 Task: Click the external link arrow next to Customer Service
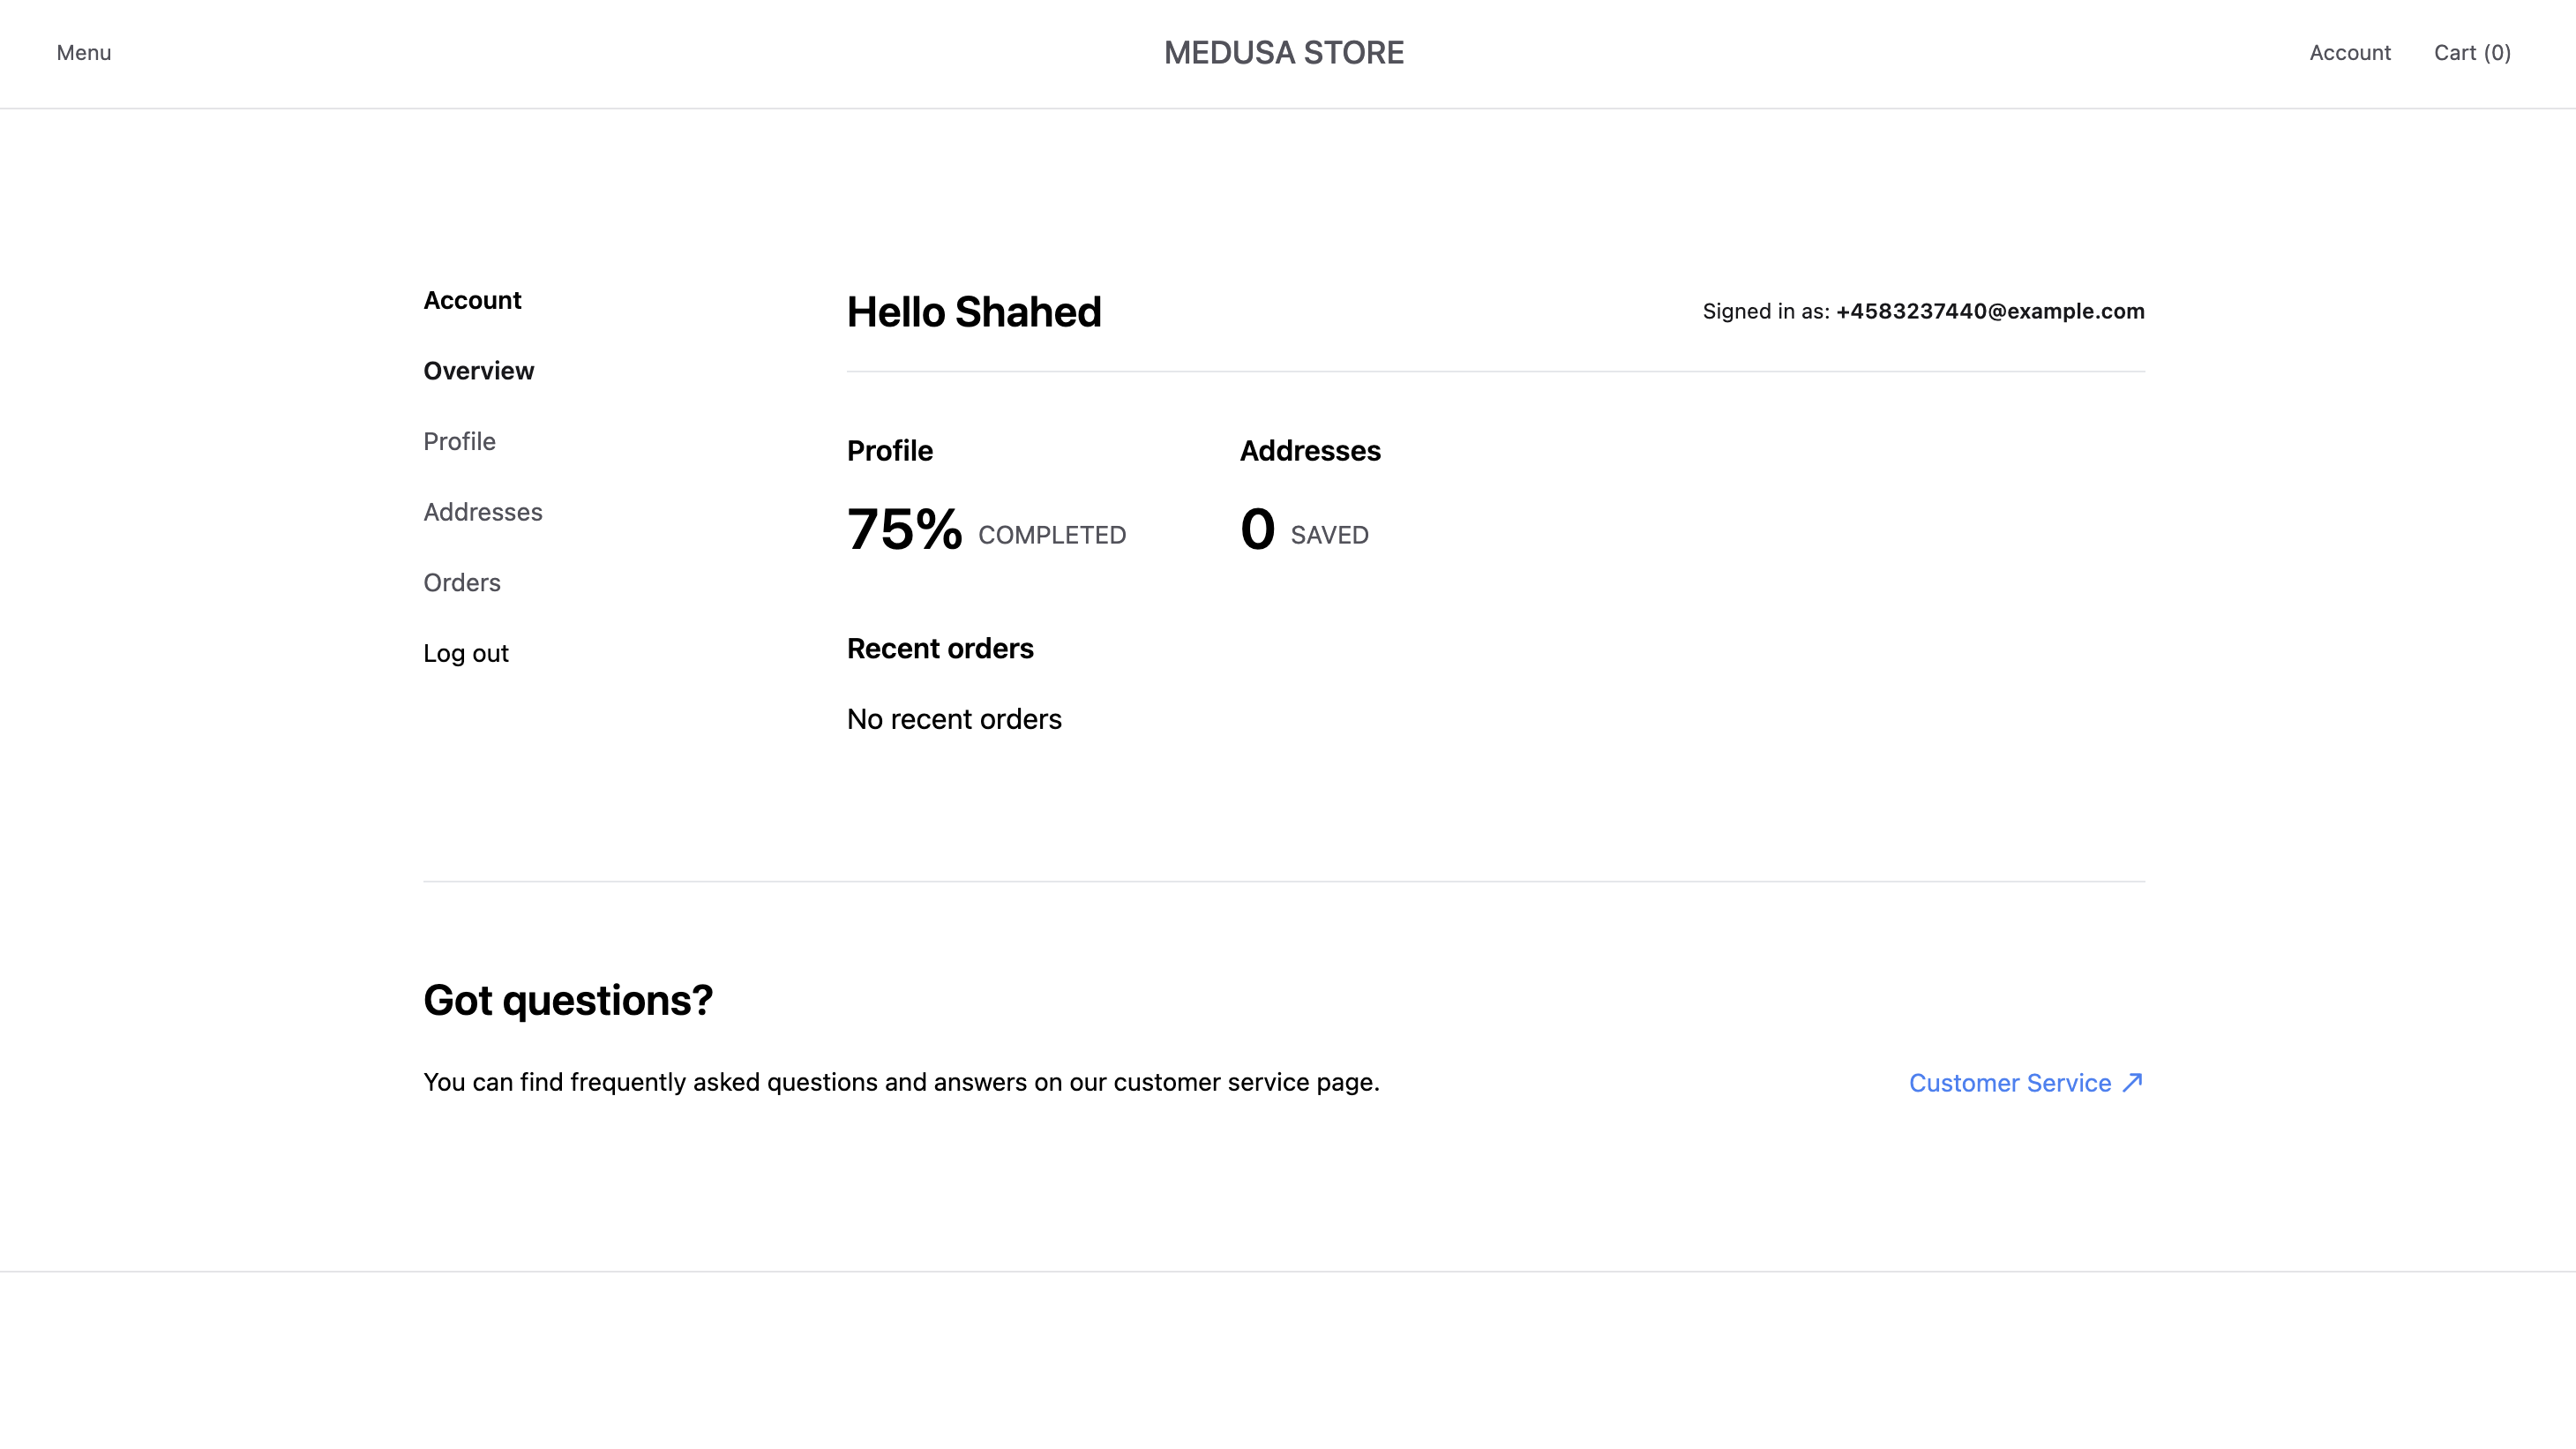coord(2133,1082)
